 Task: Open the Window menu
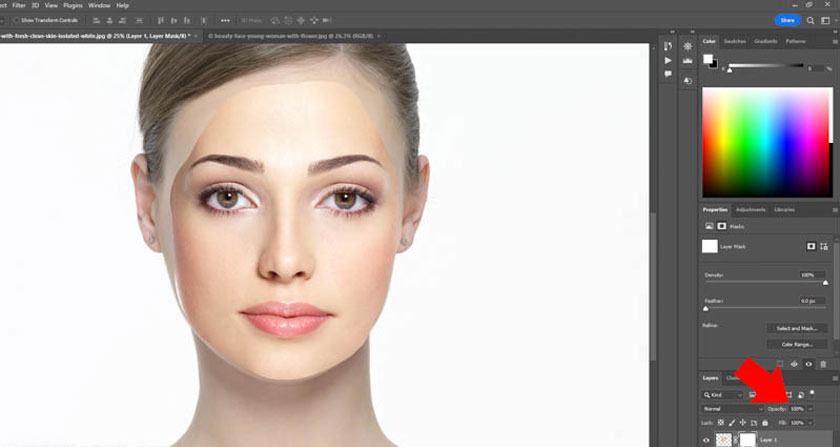pyautogui.click(x=99, y=5)
